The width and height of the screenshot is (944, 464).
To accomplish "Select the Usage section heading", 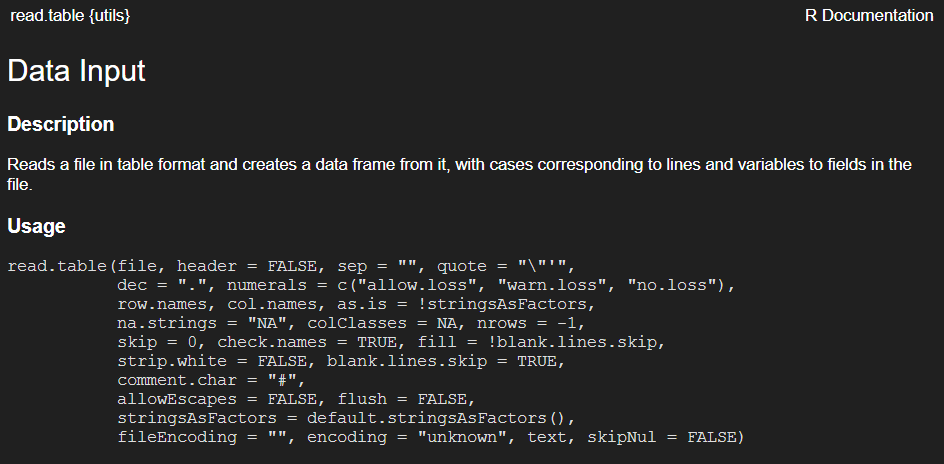I will tap(37, 226).
